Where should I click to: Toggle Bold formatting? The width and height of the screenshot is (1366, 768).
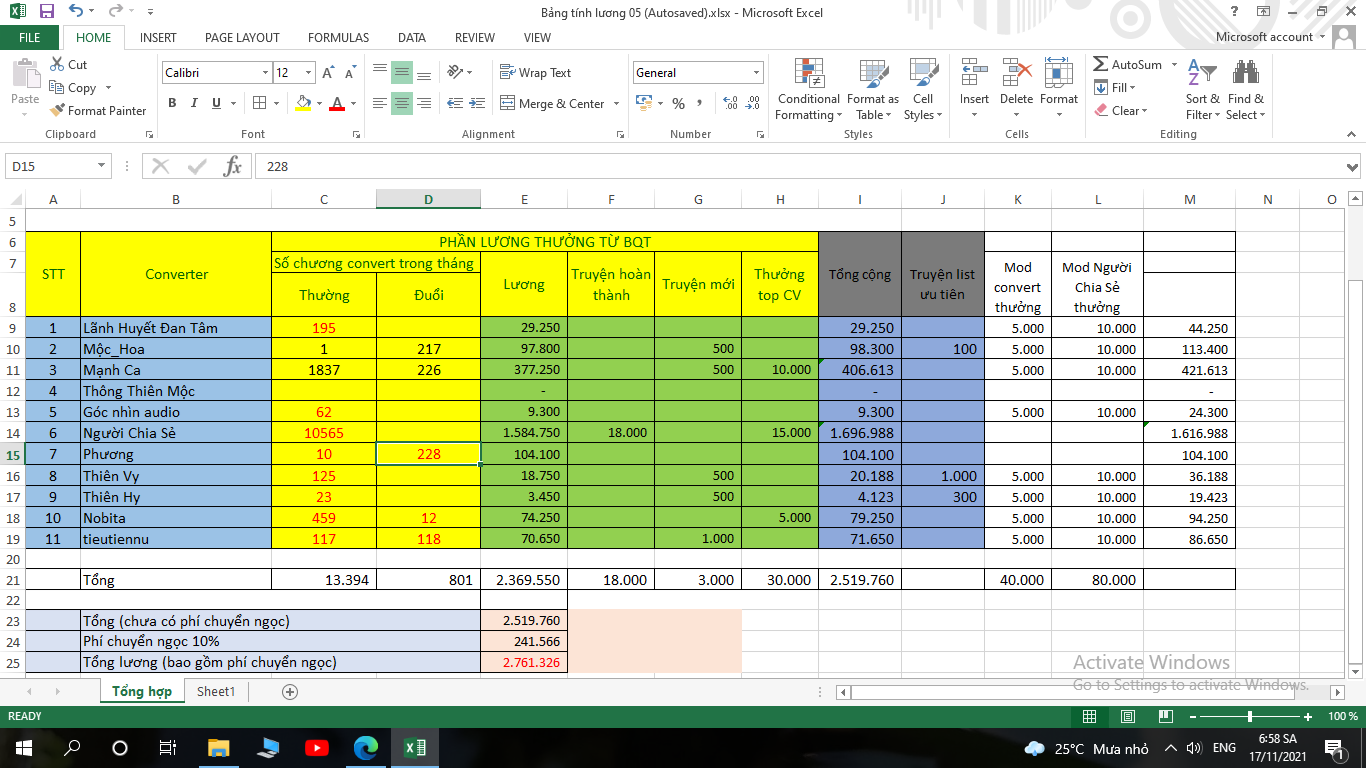point(172,103)
